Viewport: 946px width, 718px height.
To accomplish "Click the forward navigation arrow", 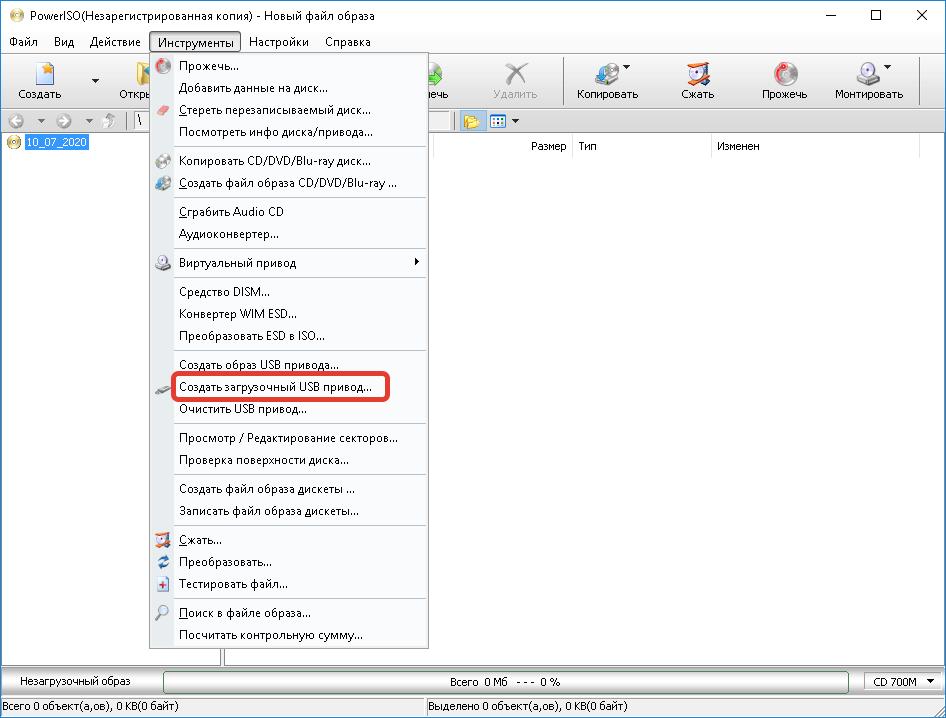I will (63, 121).
